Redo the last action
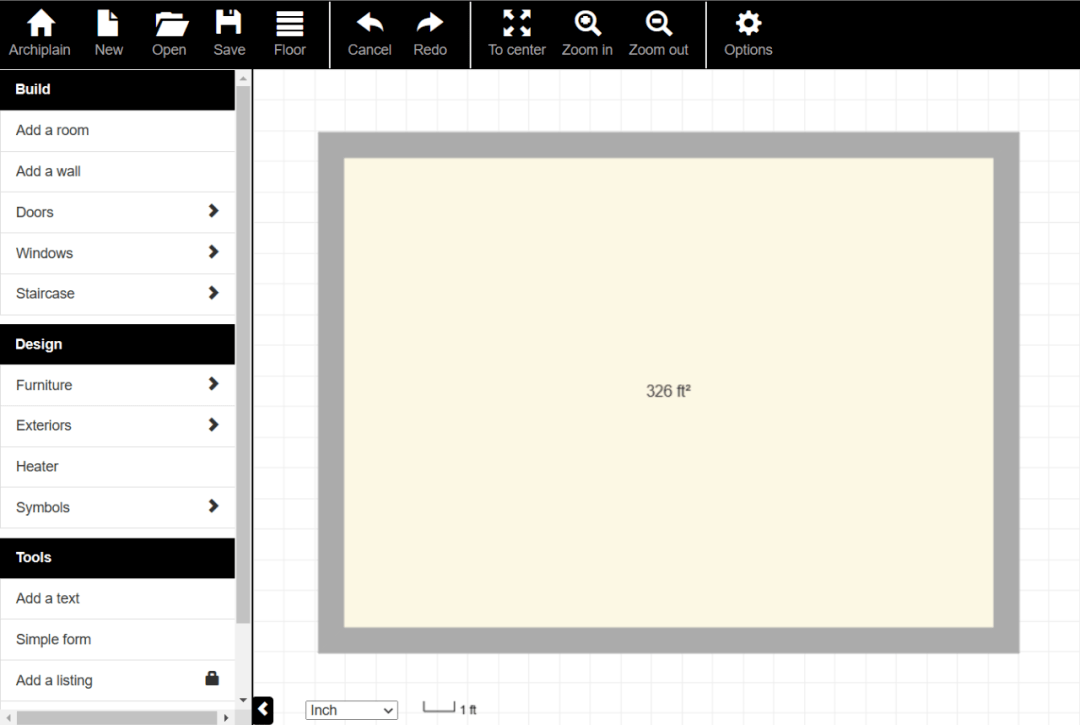1080x725 pixels. (x=430, y=33)
